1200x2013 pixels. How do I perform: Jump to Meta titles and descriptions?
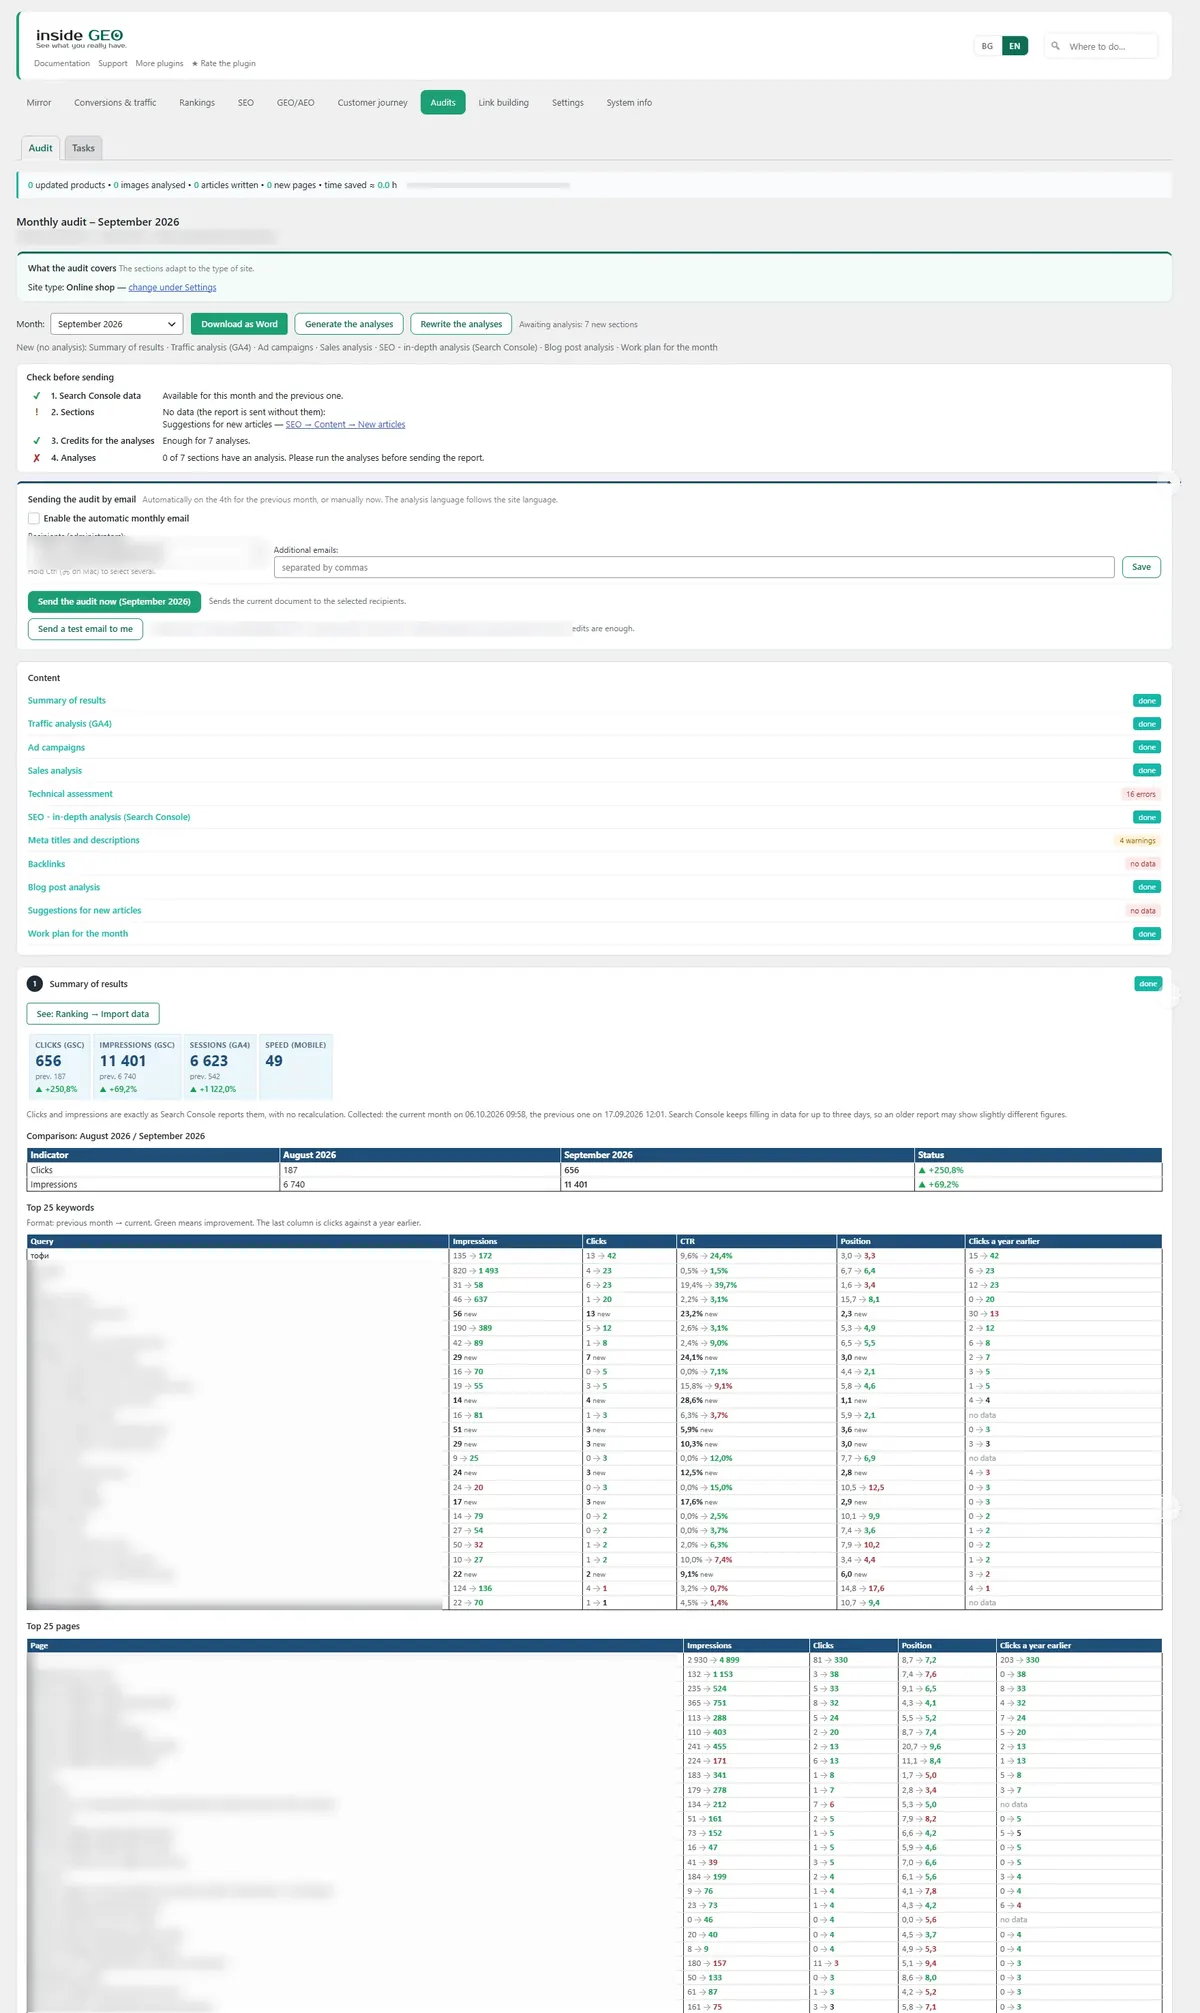click(84, 841)
